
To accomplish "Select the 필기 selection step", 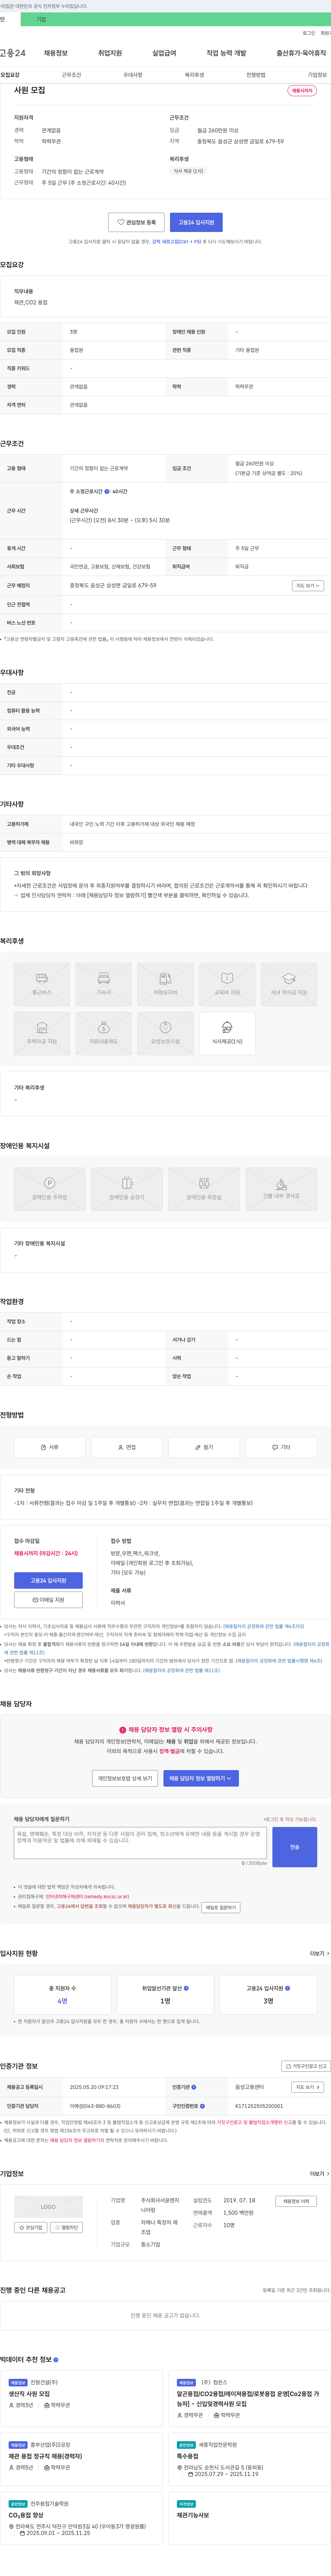I will [204, 1447].
